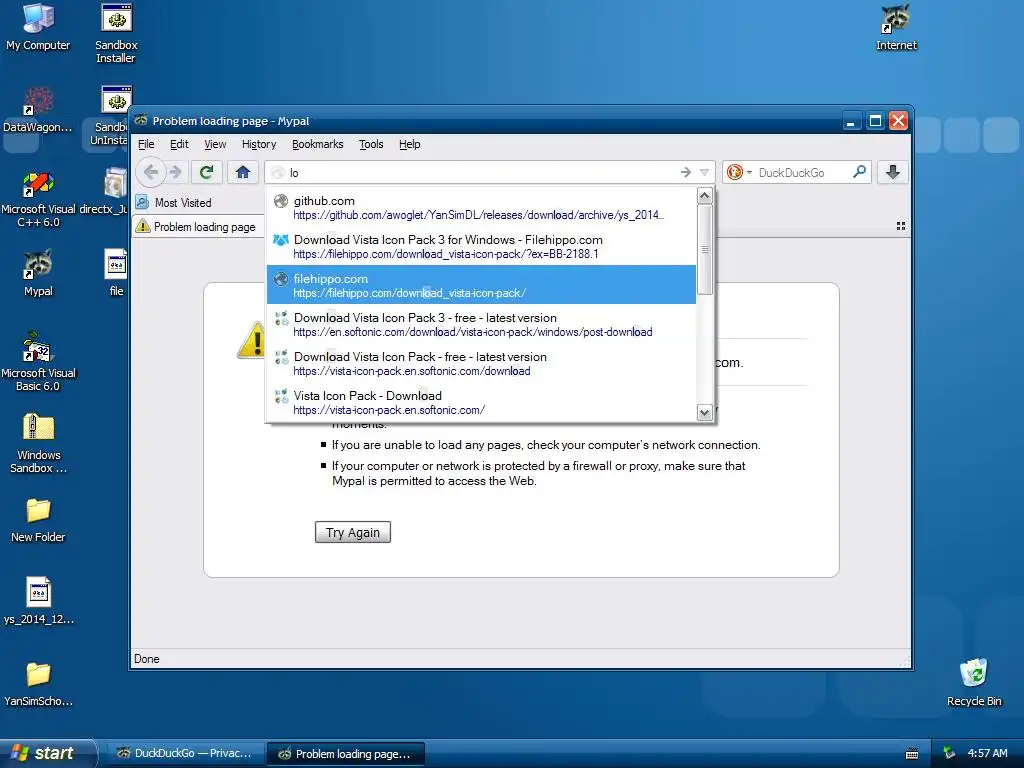Select Microsoft Visual Basic 6.0 icon
The width and height of the screenshot is (1024, 768).
tap(38, 362)
